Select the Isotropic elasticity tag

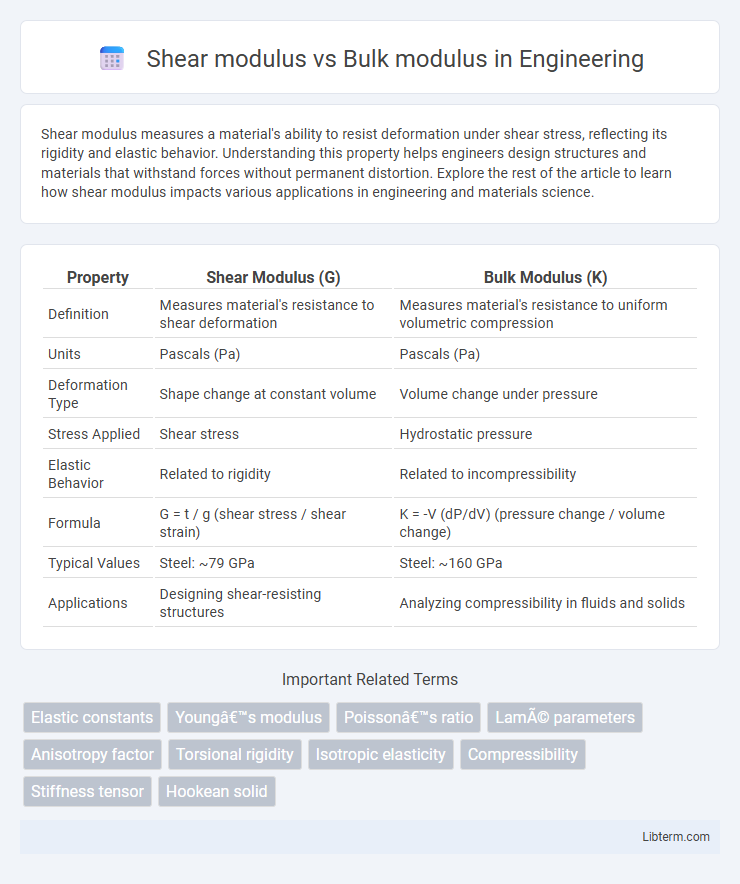point(380,754)
